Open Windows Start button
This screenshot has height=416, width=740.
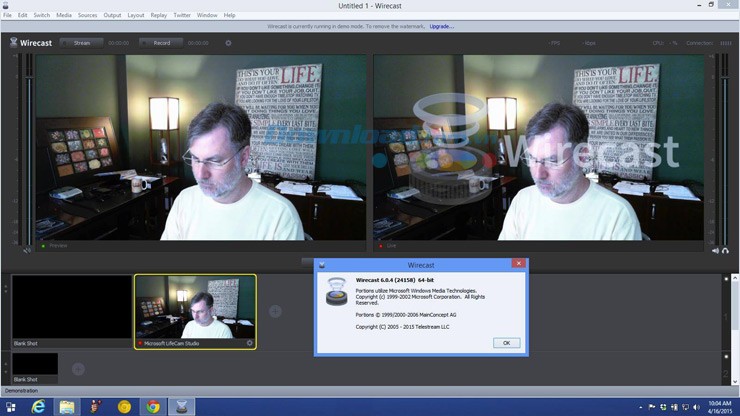[x=11, y=407]
